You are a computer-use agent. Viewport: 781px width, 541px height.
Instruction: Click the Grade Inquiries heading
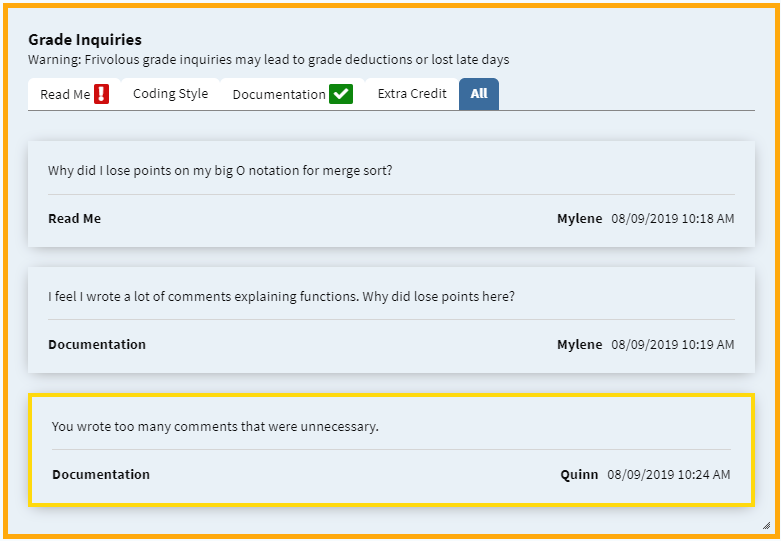point(85,39)
